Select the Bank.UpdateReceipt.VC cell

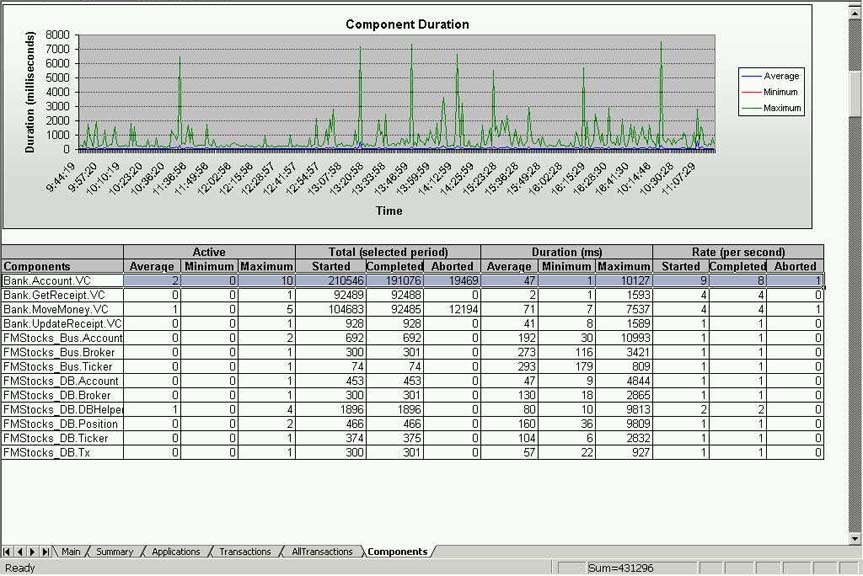tap(62, 323)
